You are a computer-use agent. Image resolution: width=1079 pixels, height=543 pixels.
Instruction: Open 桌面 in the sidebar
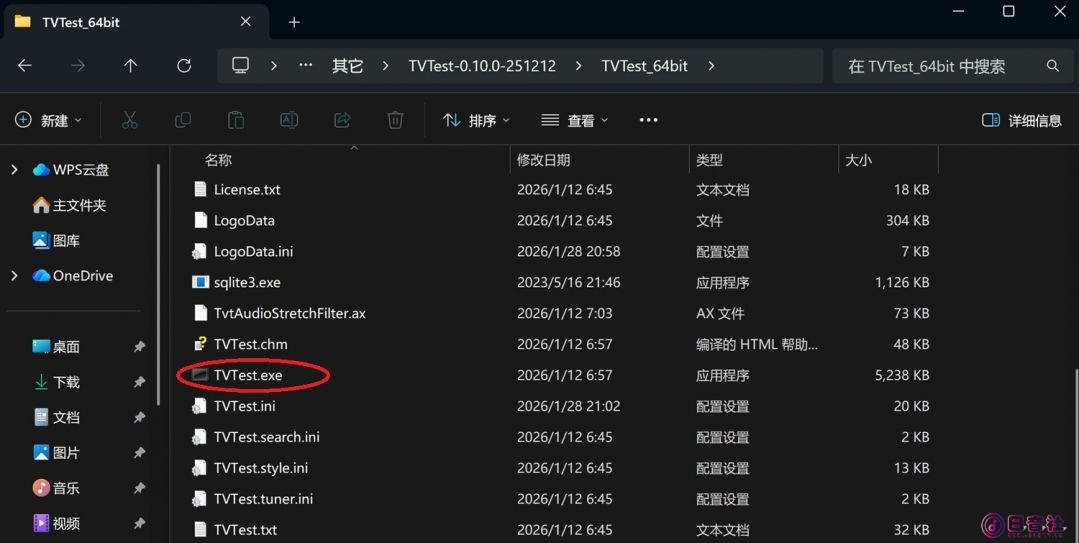click(56, 346)
